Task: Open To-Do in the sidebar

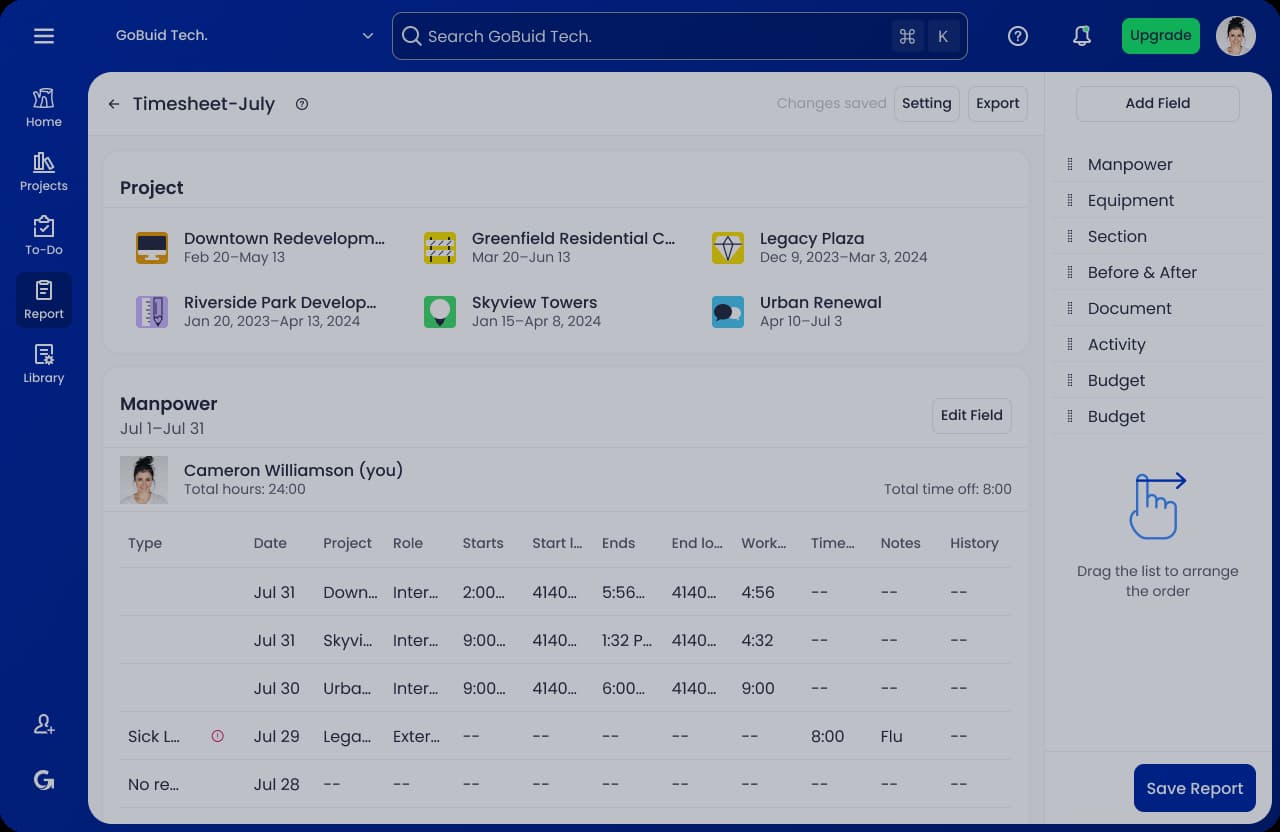Action: 44,235
